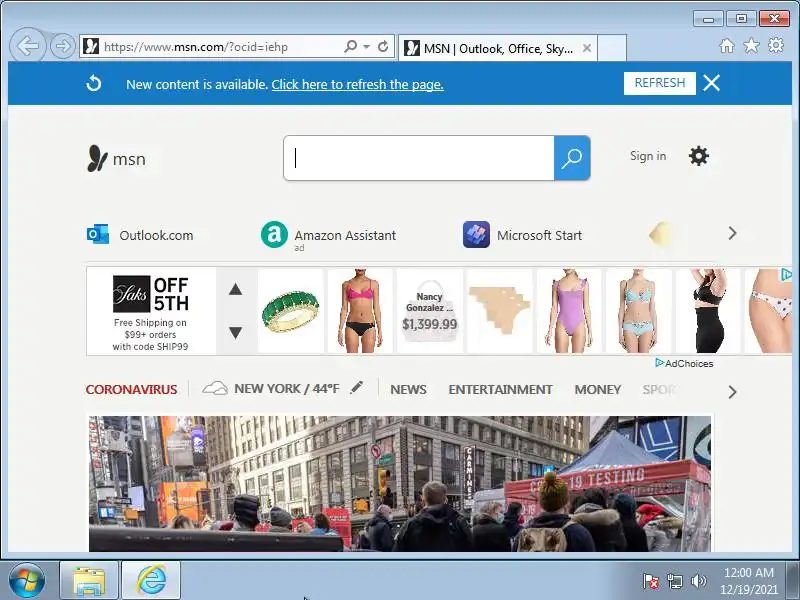This screenshot has width=800, height=600.
Task: Move ad carousel down with down arrow
Action: [235, 333]
